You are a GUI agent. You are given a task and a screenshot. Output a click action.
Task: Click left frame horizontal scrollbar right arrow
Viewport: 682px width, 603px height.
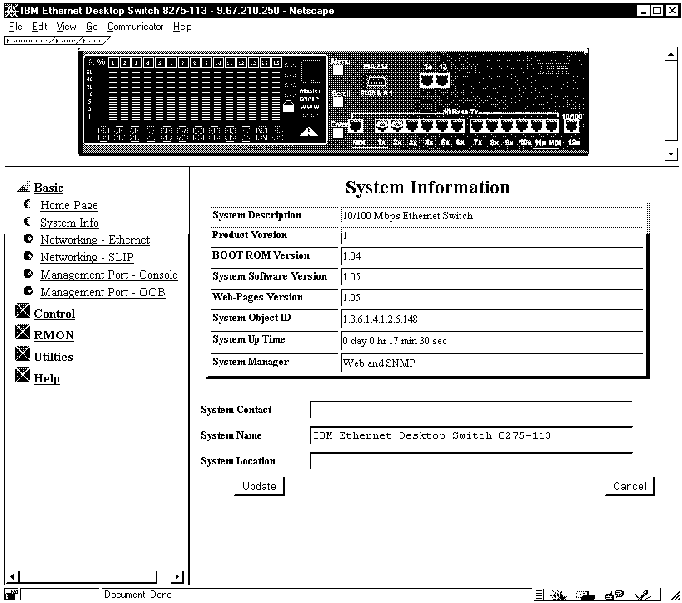tap(178, 577)
